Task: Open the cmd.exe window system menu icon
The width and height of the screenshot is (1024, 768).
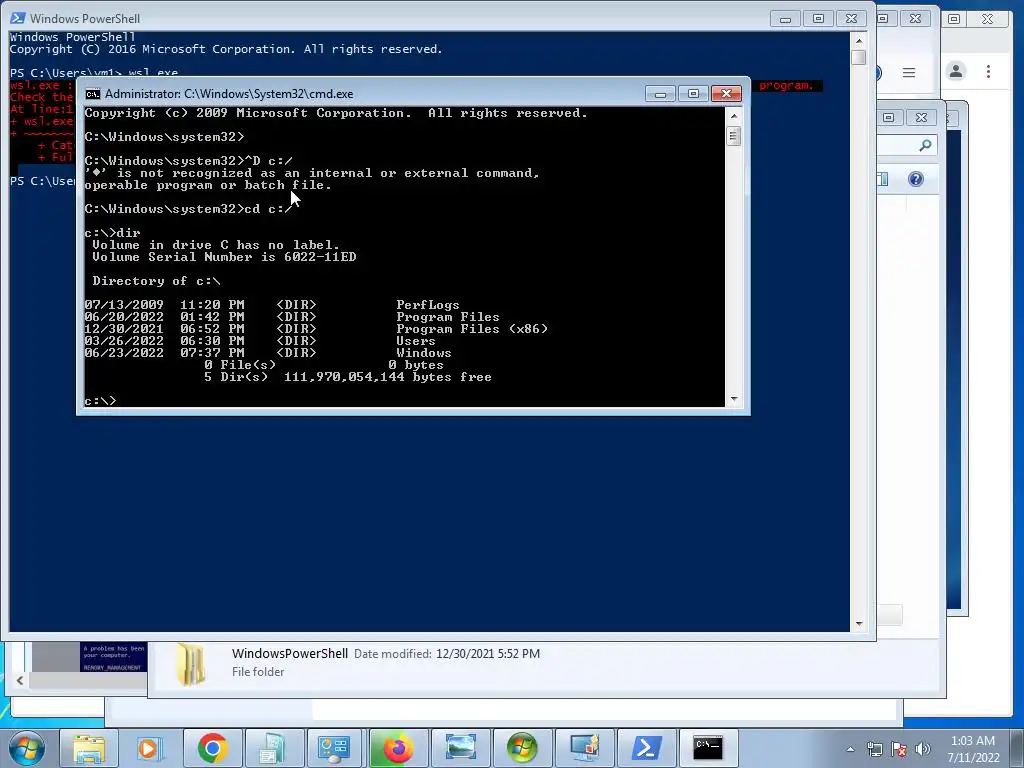Action: 93,94
